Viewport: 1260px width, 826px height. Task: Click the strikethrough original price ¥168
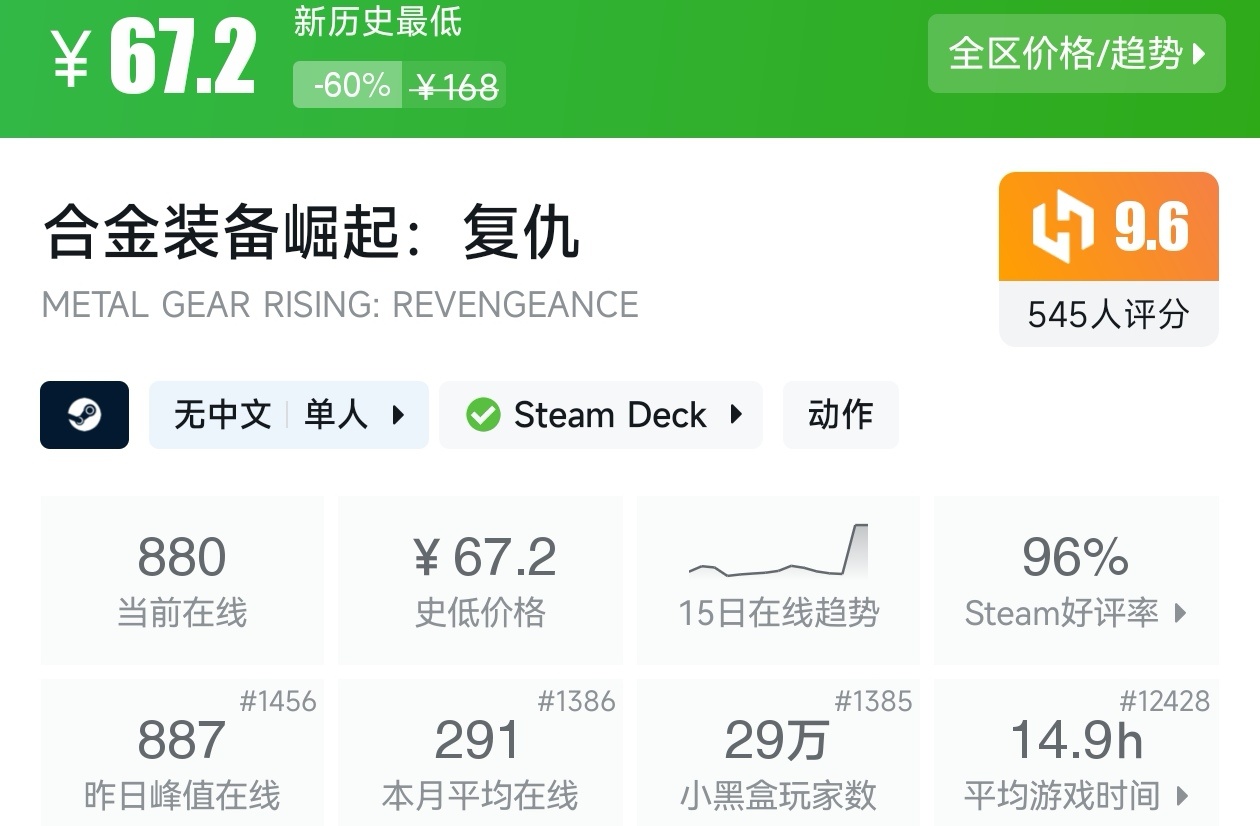tap(455, 86)
